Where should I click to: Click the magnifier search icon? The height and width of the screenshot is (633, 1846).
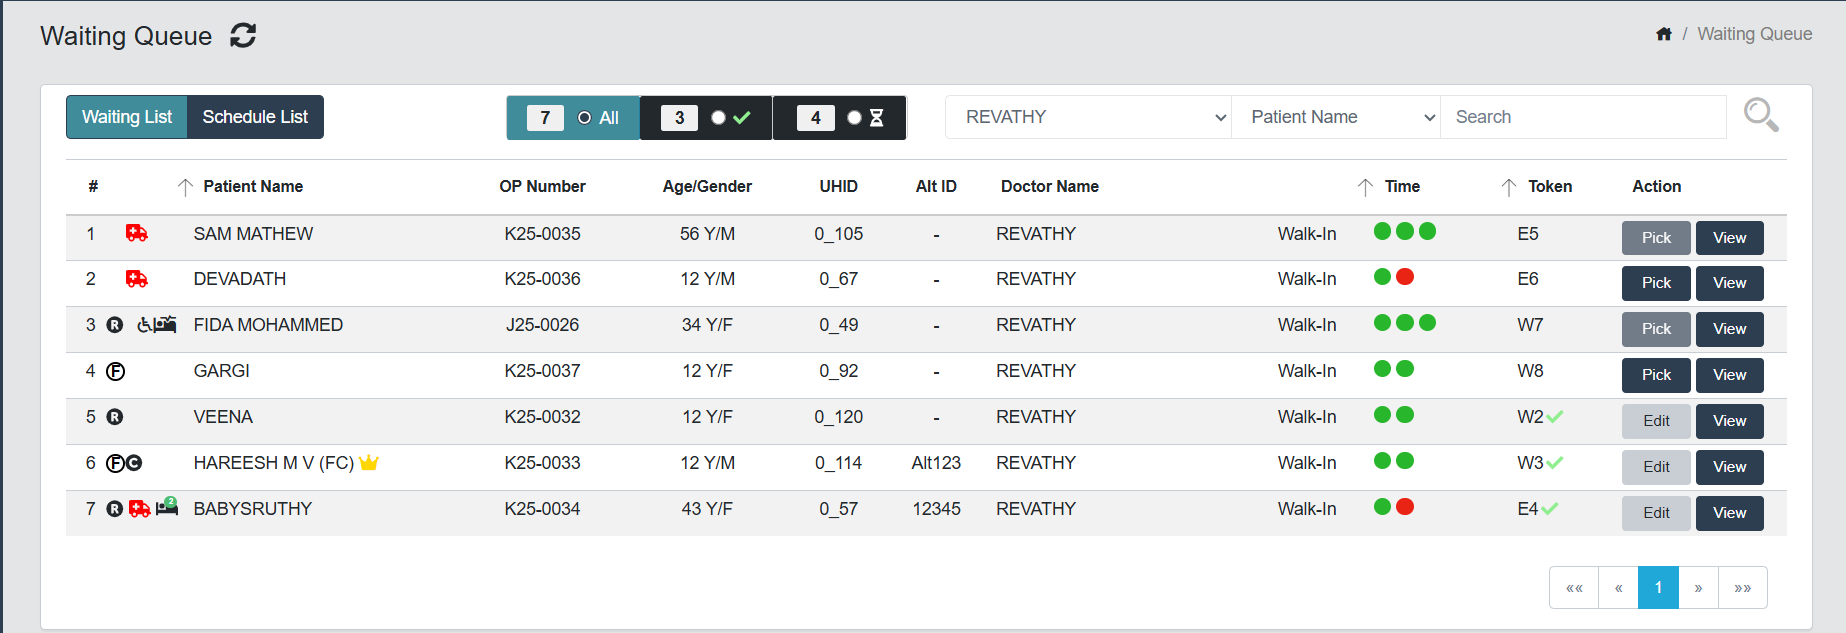pos(1760,115)
